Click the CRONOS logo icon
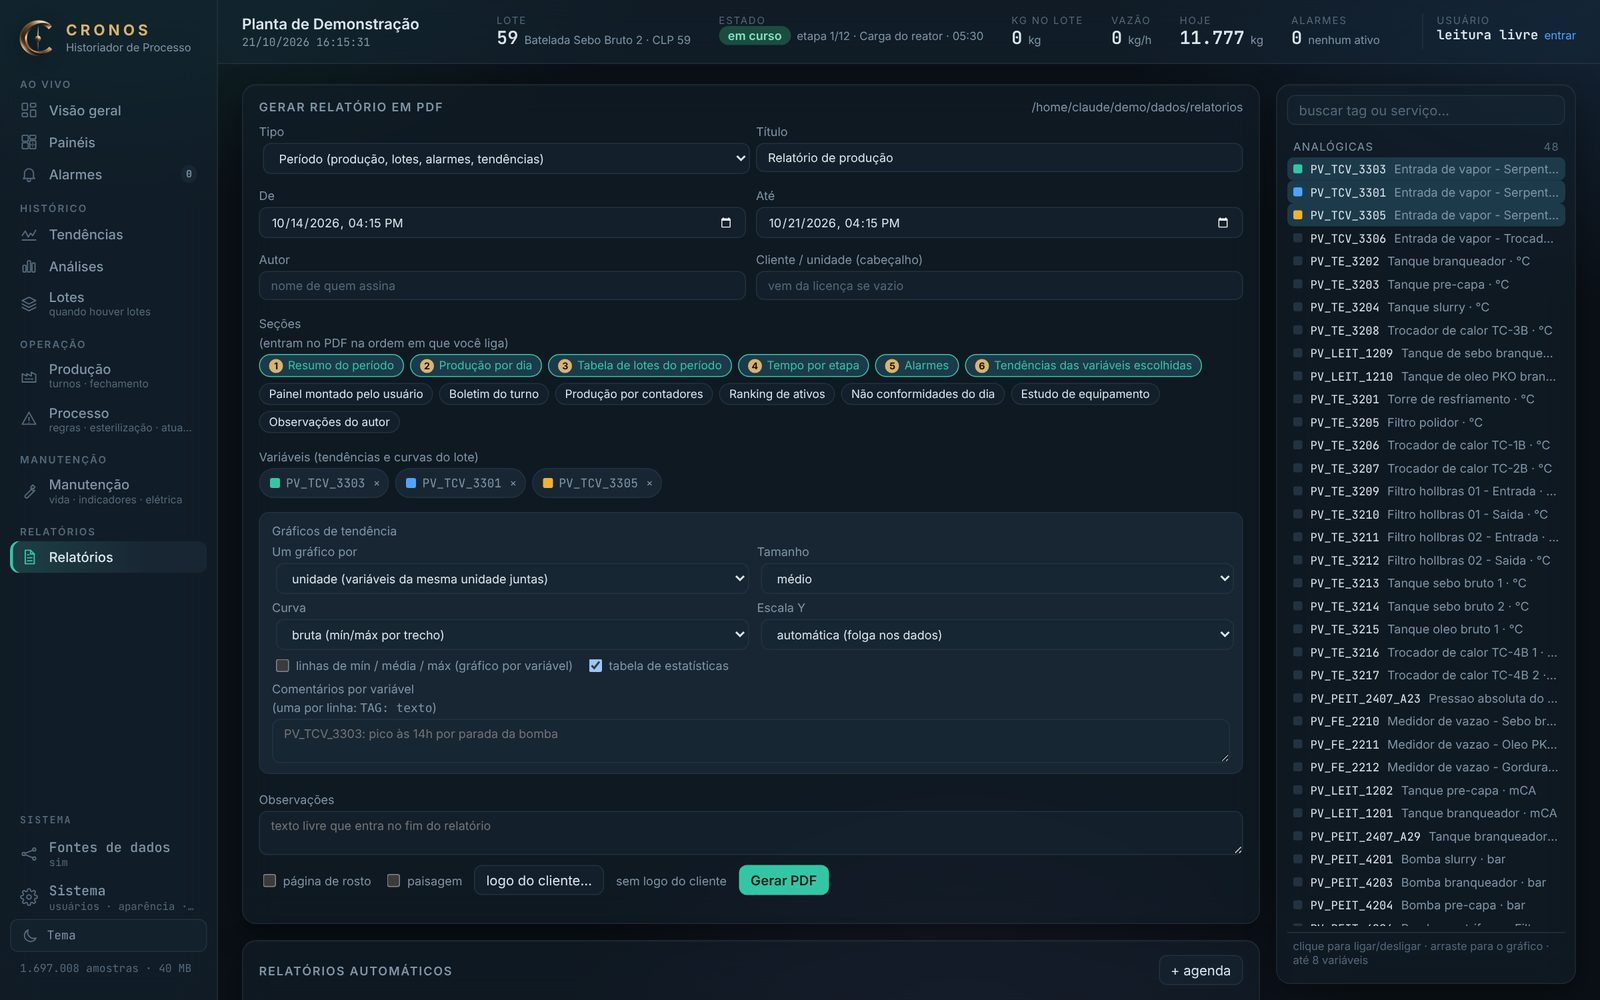This screenshot has height=1000, width=1600. (37, 38)
